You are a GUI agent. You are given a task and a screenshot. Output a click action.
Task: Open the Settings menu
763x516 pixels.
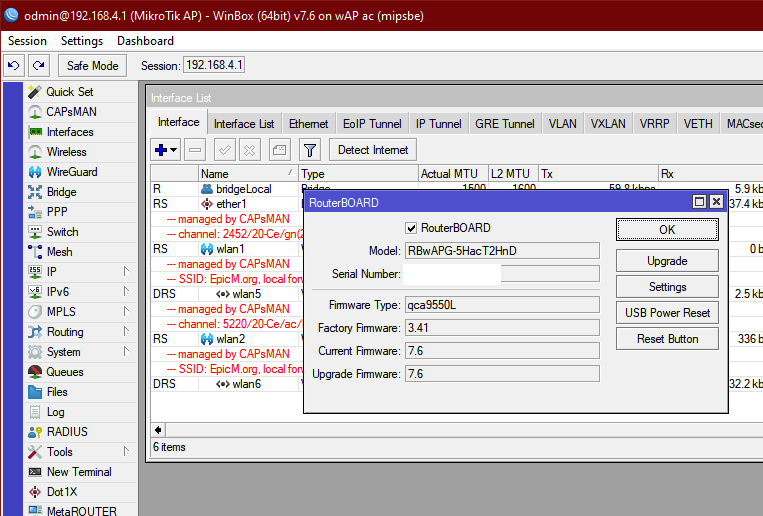(82, 41)
